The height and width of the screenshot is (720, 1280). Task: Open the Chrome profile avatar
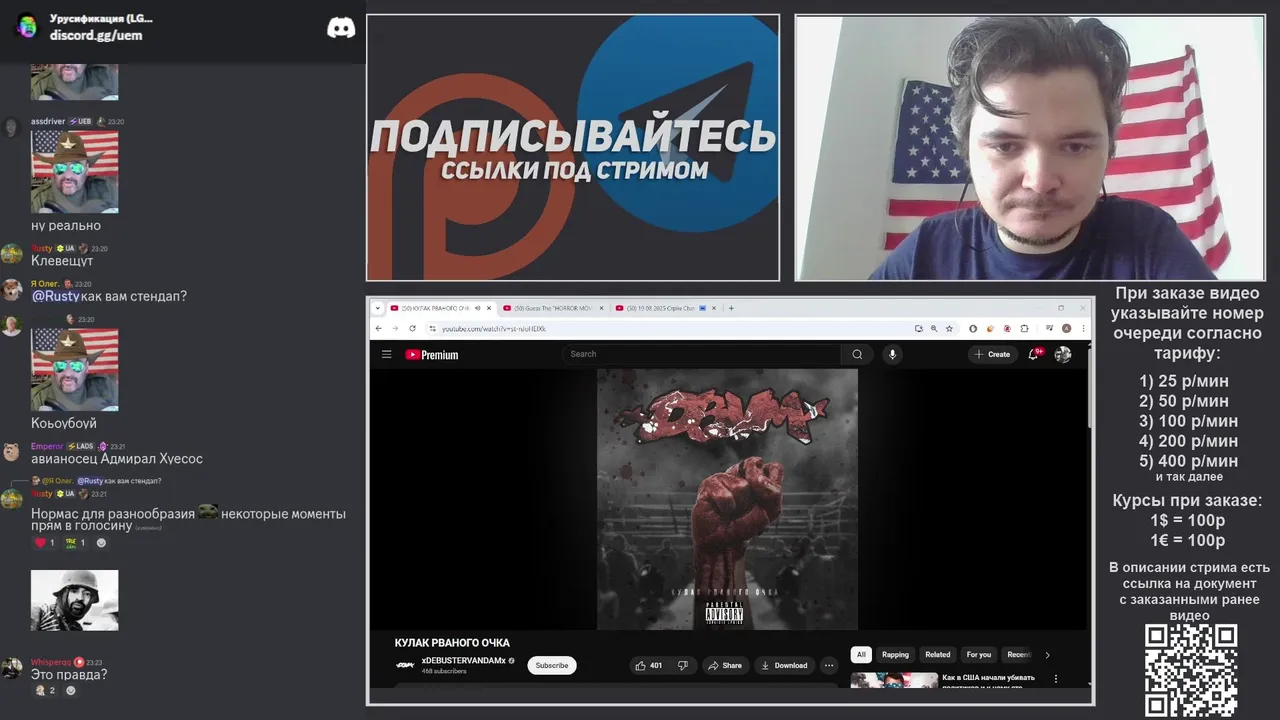[x=1067, y=328]
